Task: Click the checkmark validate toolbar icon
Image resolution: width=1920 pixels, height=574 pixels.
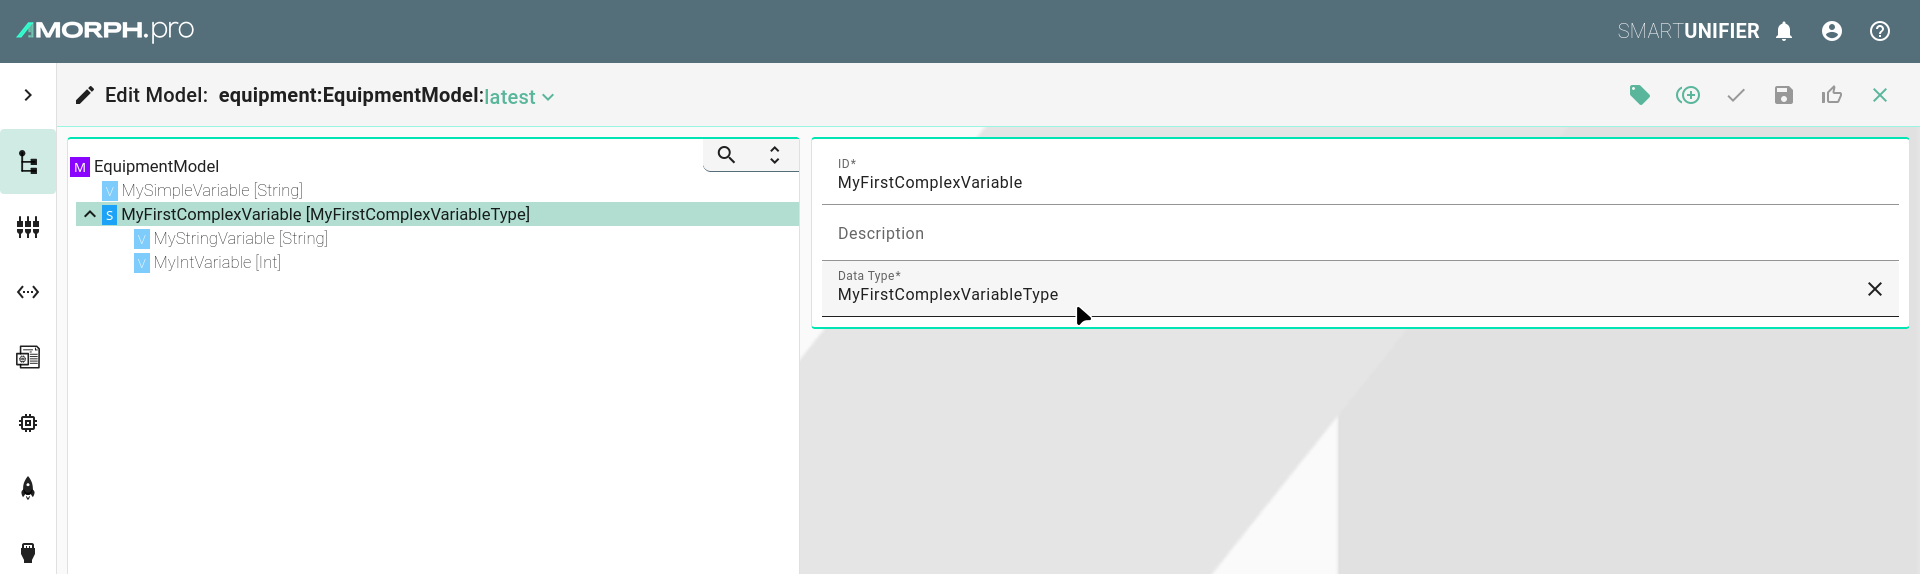Action: [1736, 95]
